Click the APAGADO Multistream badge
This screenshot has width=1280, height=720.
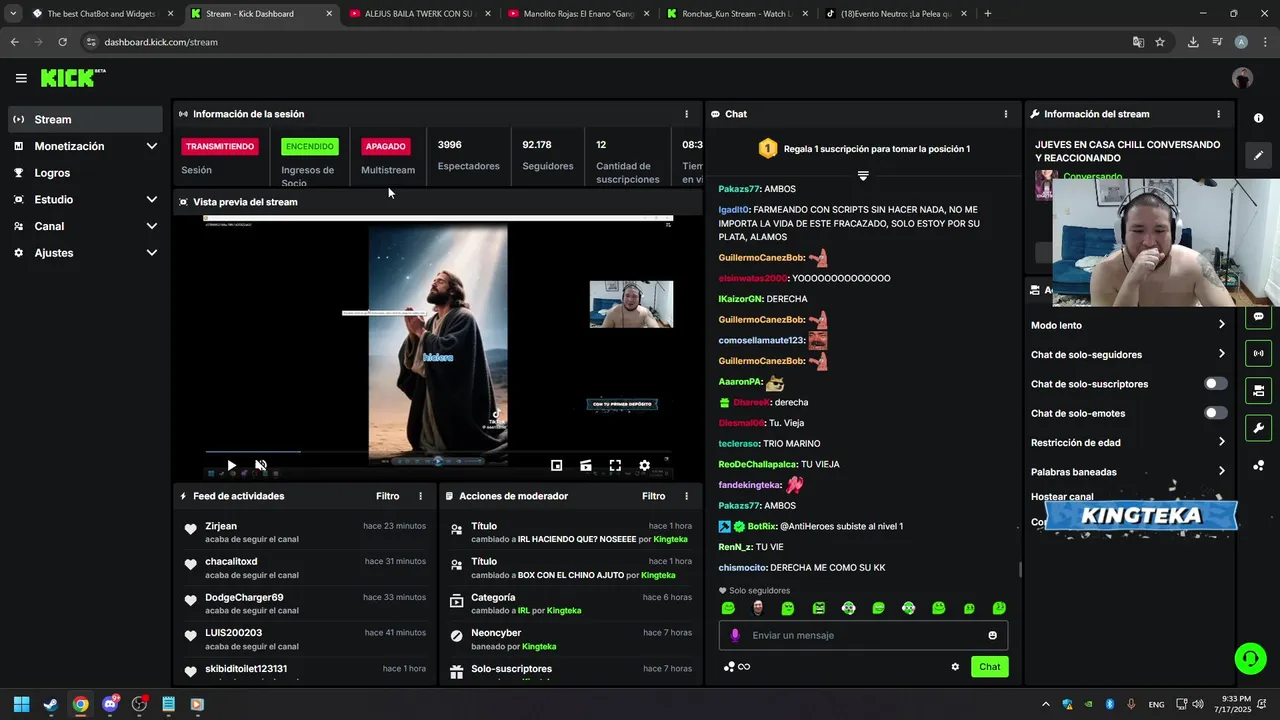tap(386, 147)
